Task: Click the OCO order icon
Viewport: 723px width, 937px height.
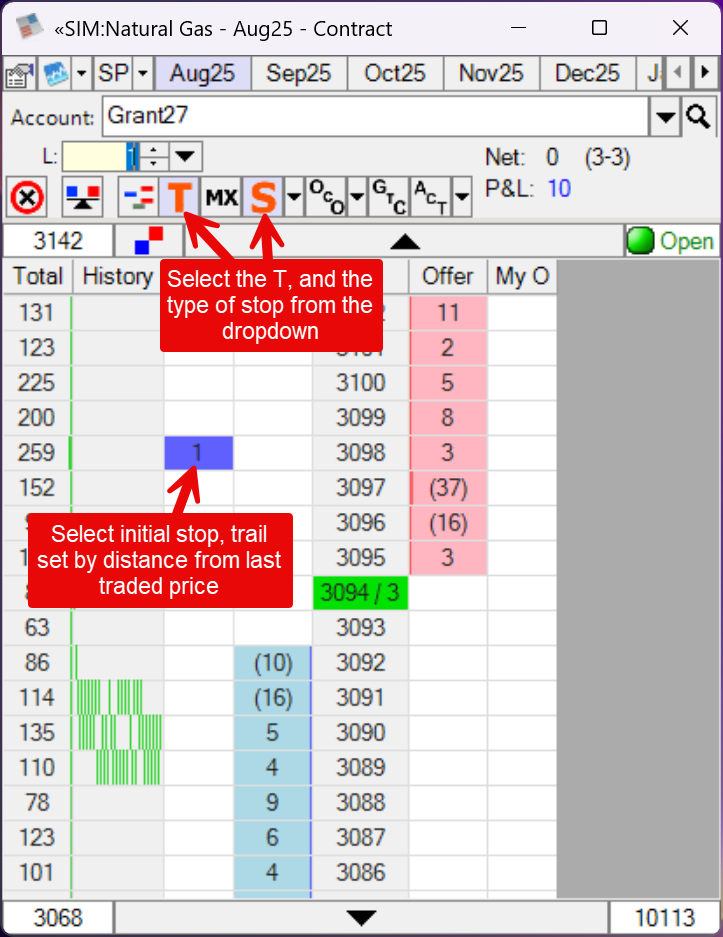Action: coord(323,197)
